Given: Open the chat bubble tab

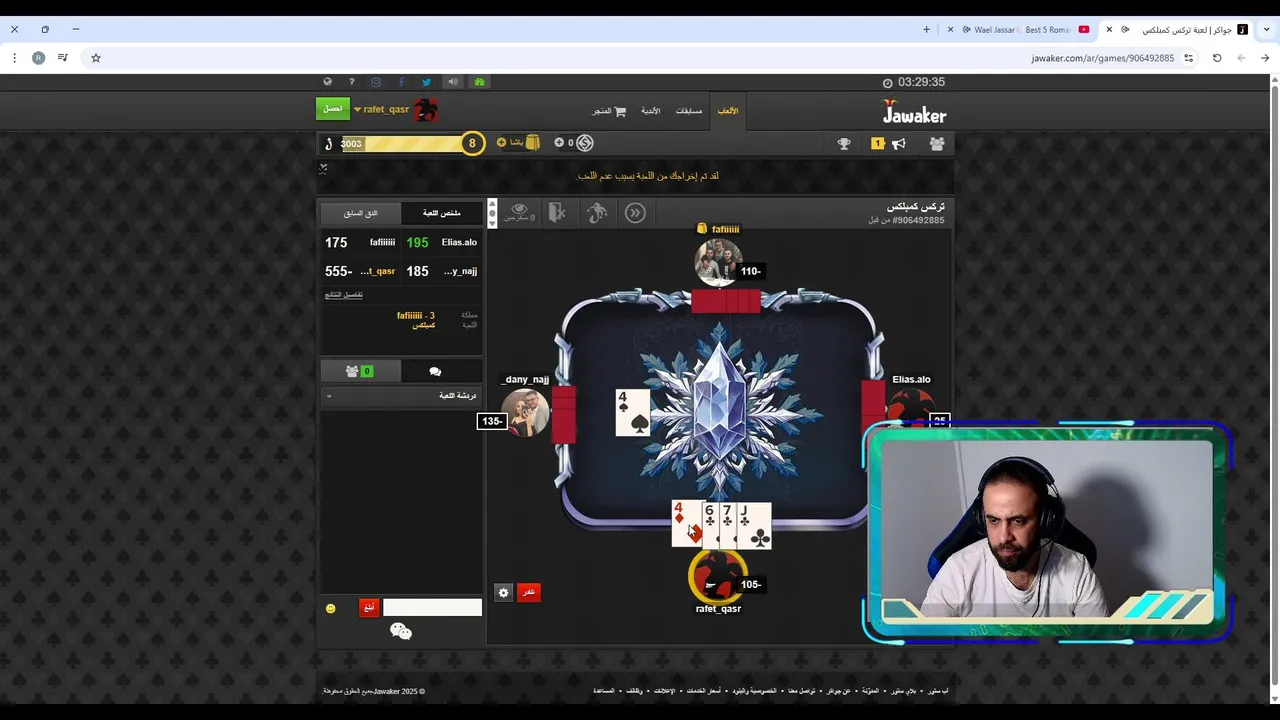Looking at the screenshot, I should point(435,371).
